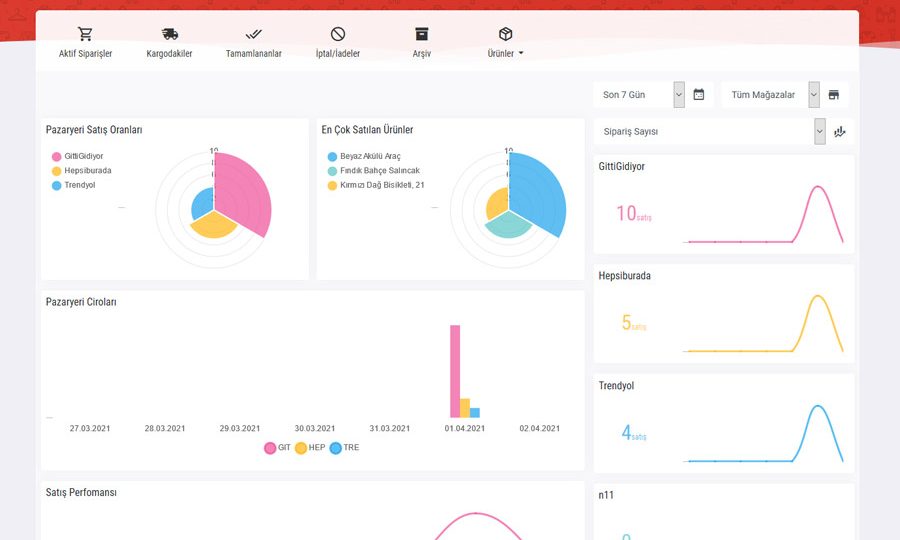Image resolution: width=900 pixels, height=540 pixels.
Task: Open the Sipariş Sayısı metric dropdown
Action: point(710,131)
